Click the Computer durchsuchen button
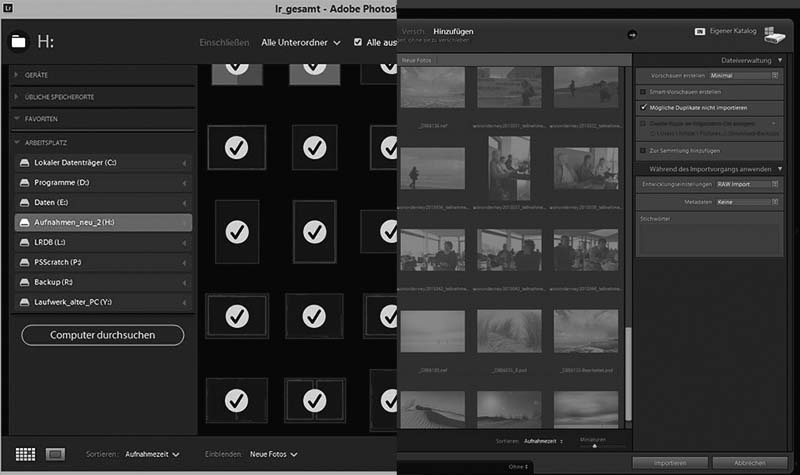Image resolution: width=800 pixels, height=475 pixels. [102, 335]
